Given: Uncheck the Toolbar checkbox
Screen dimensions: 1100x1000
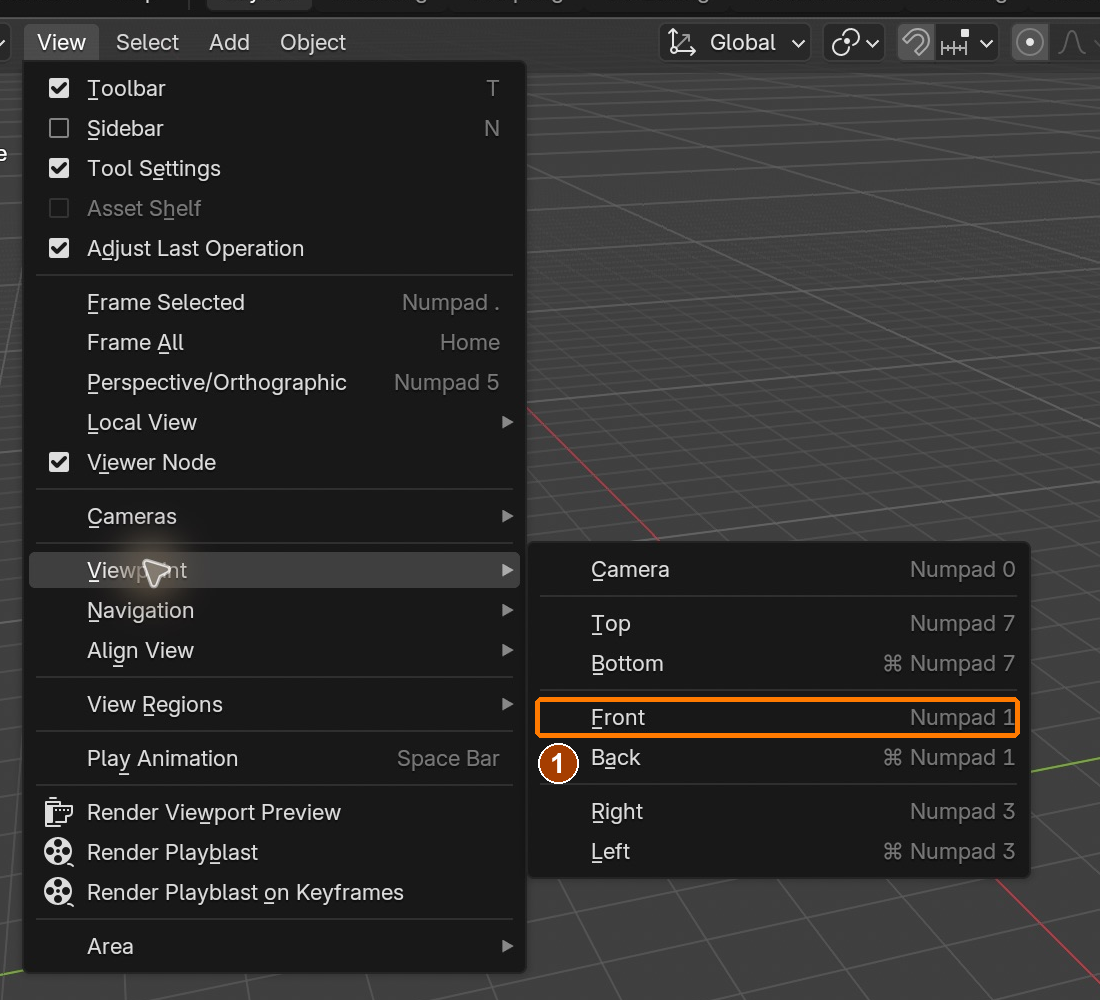Looking at the screenshot, I should [59, 88].
